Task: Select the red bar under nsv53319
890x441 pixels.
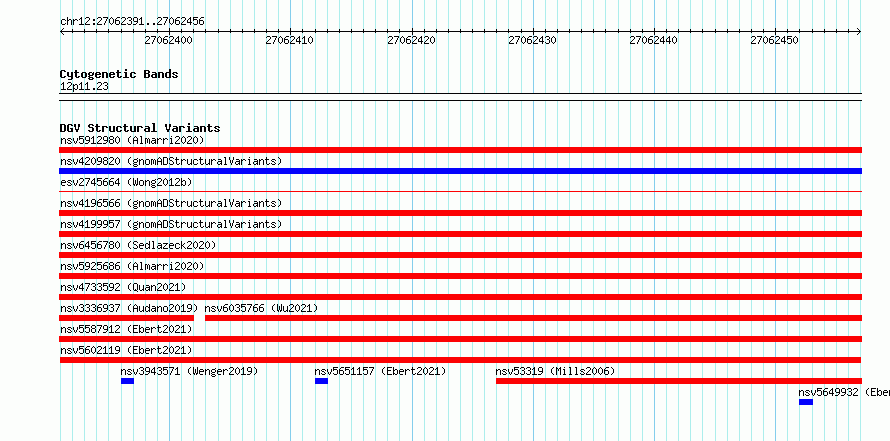Action: click(679, 381)
